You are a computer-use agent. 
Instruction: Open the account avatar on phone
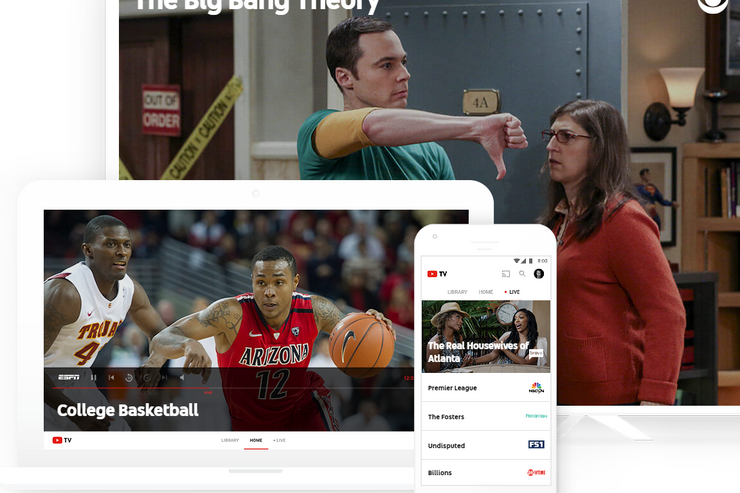click(x=538, y=274)
